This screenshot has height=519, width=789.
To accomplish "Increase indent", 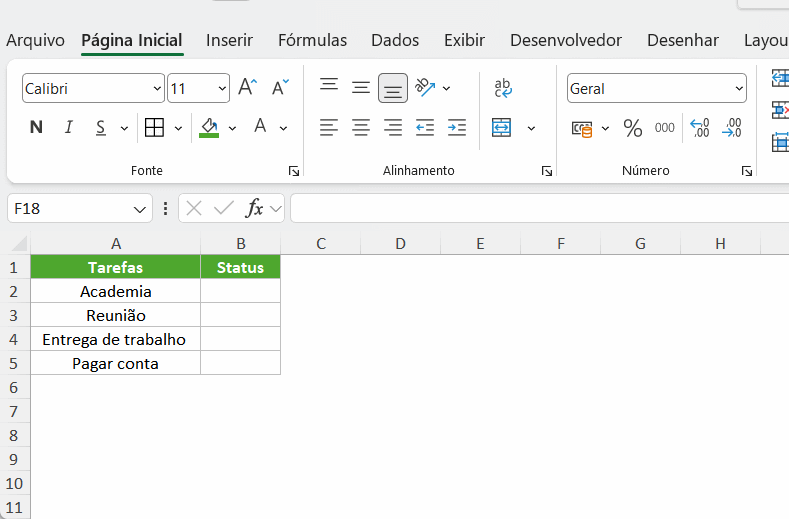I will pyautogui.click(x=457, y=127).
